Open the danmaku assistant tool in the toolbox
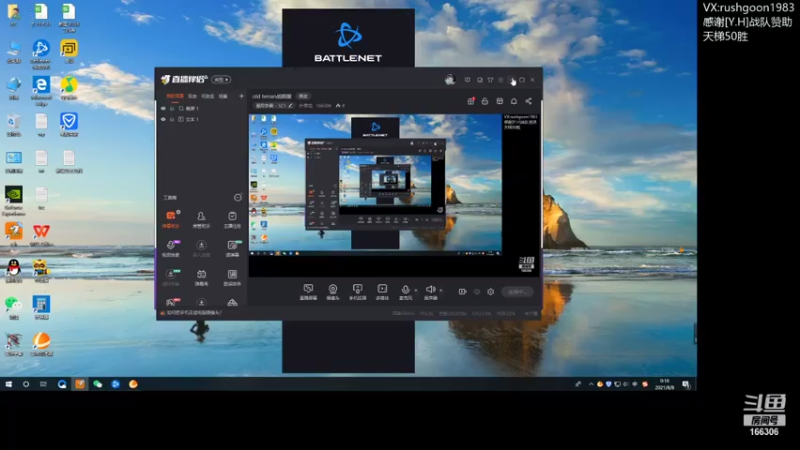The height and width of the screenshot is (450, 800). (170, 219)
